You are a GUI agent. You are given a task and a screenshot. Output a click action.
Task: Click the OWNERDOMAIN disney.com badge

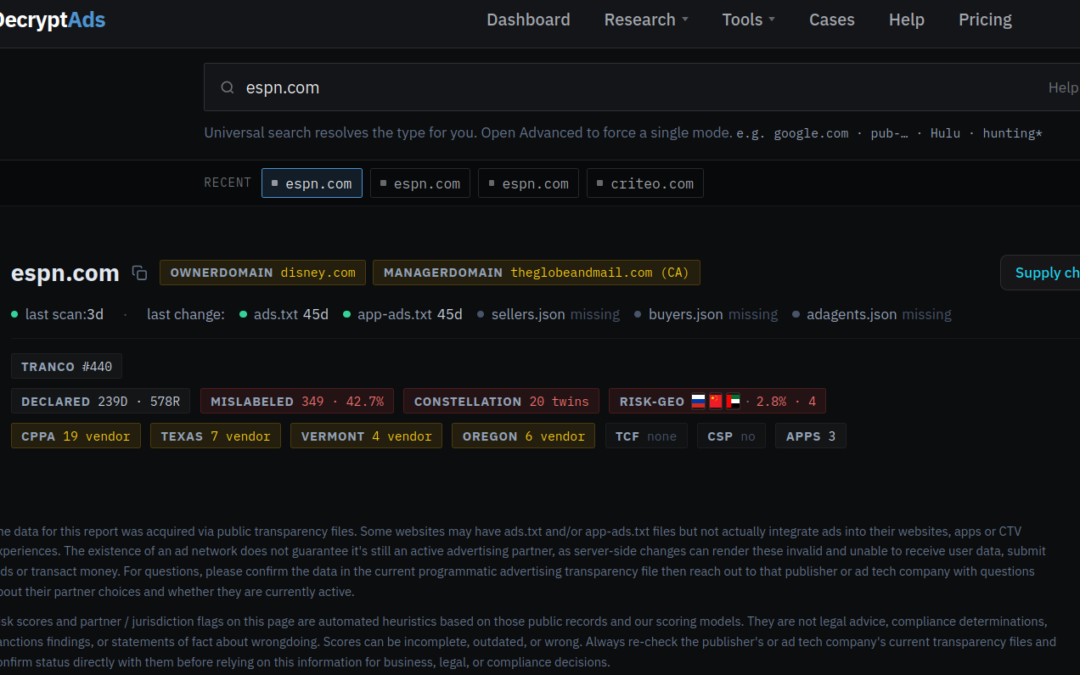[262, 273]
